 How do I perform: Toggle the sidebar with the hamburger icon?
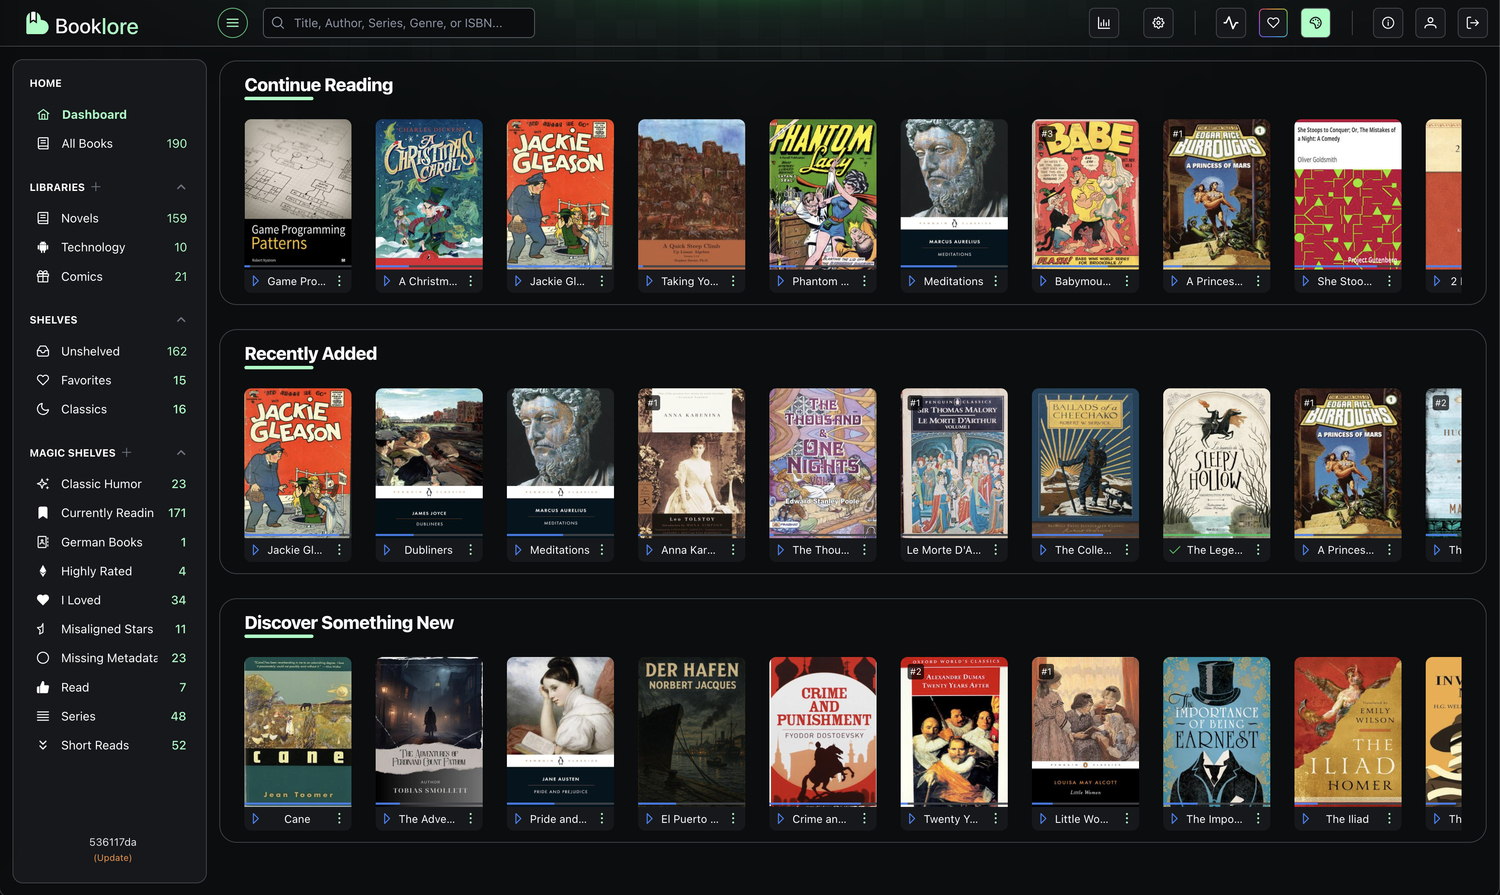[x=232, y=22]
